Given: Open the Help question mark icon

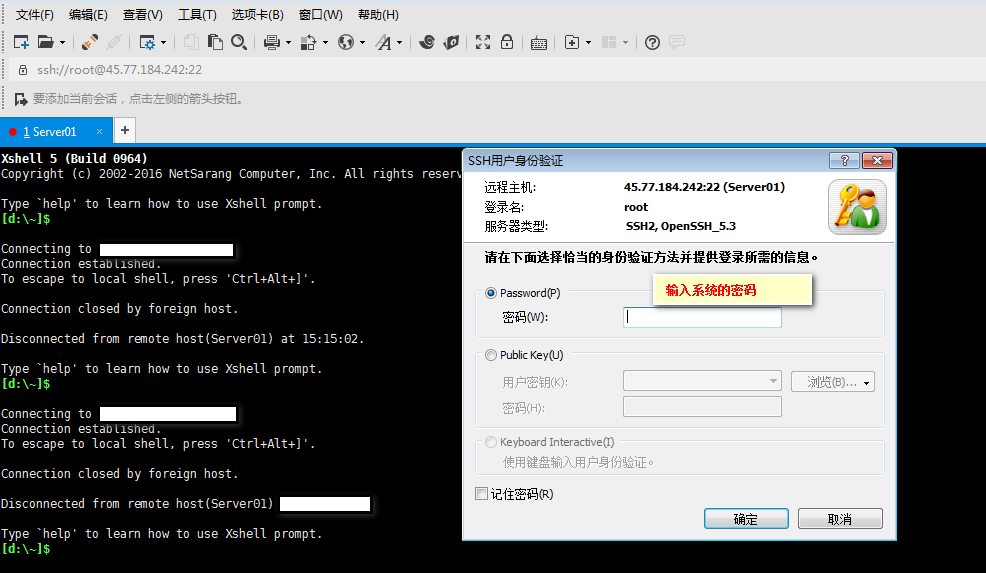Looking at the screenshot, I should pos(653,42).
